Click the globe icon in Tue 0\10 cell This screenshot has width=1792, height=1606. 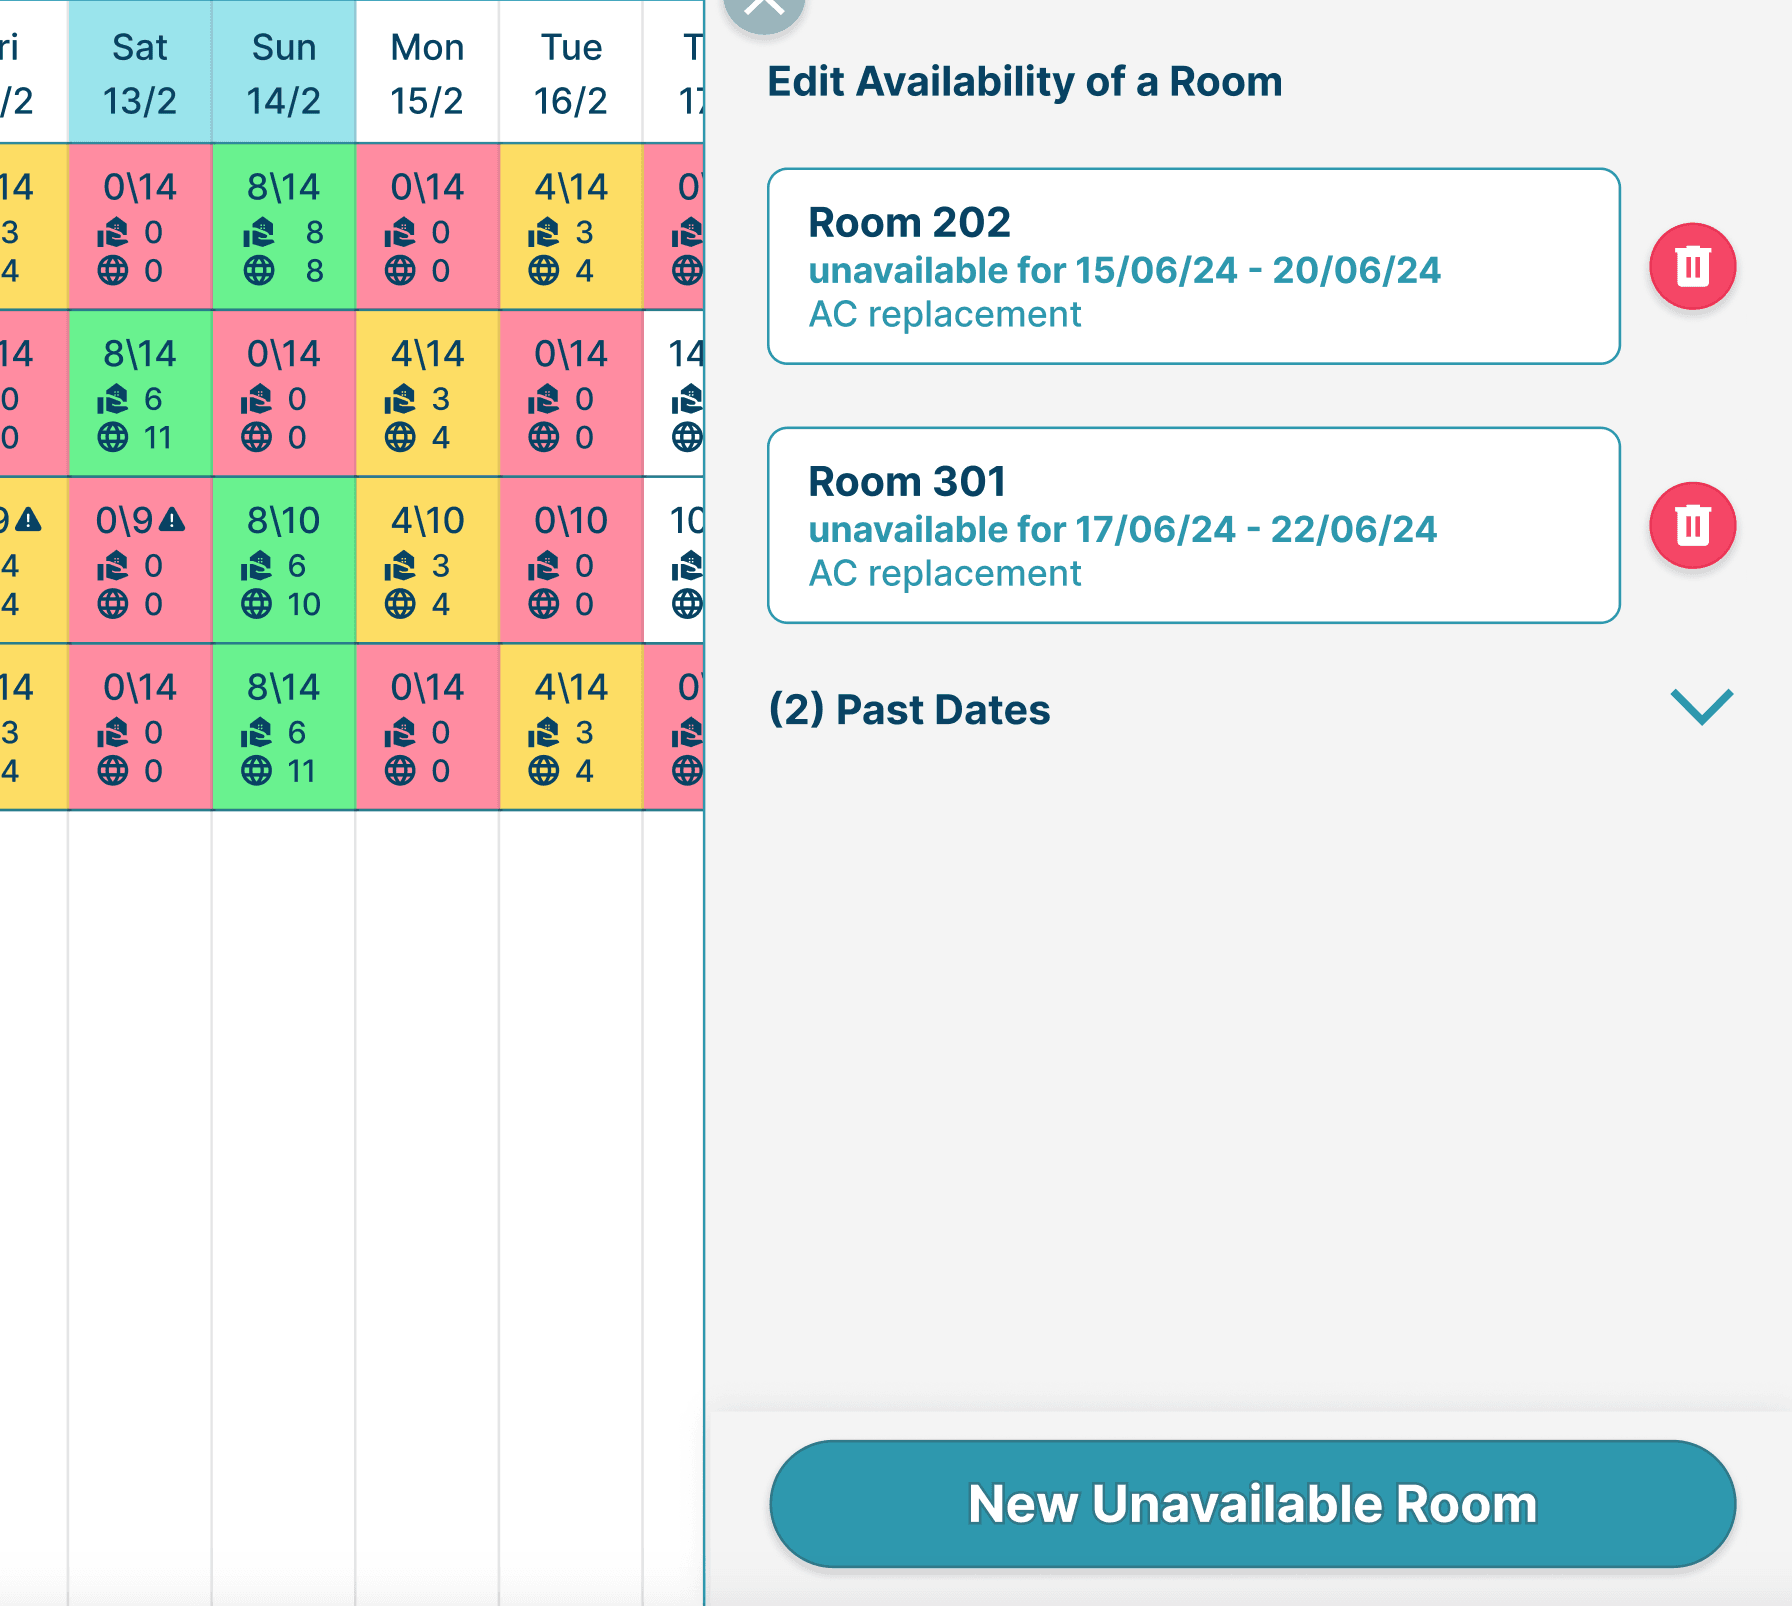pyautogui.click(x=543, y=604)
